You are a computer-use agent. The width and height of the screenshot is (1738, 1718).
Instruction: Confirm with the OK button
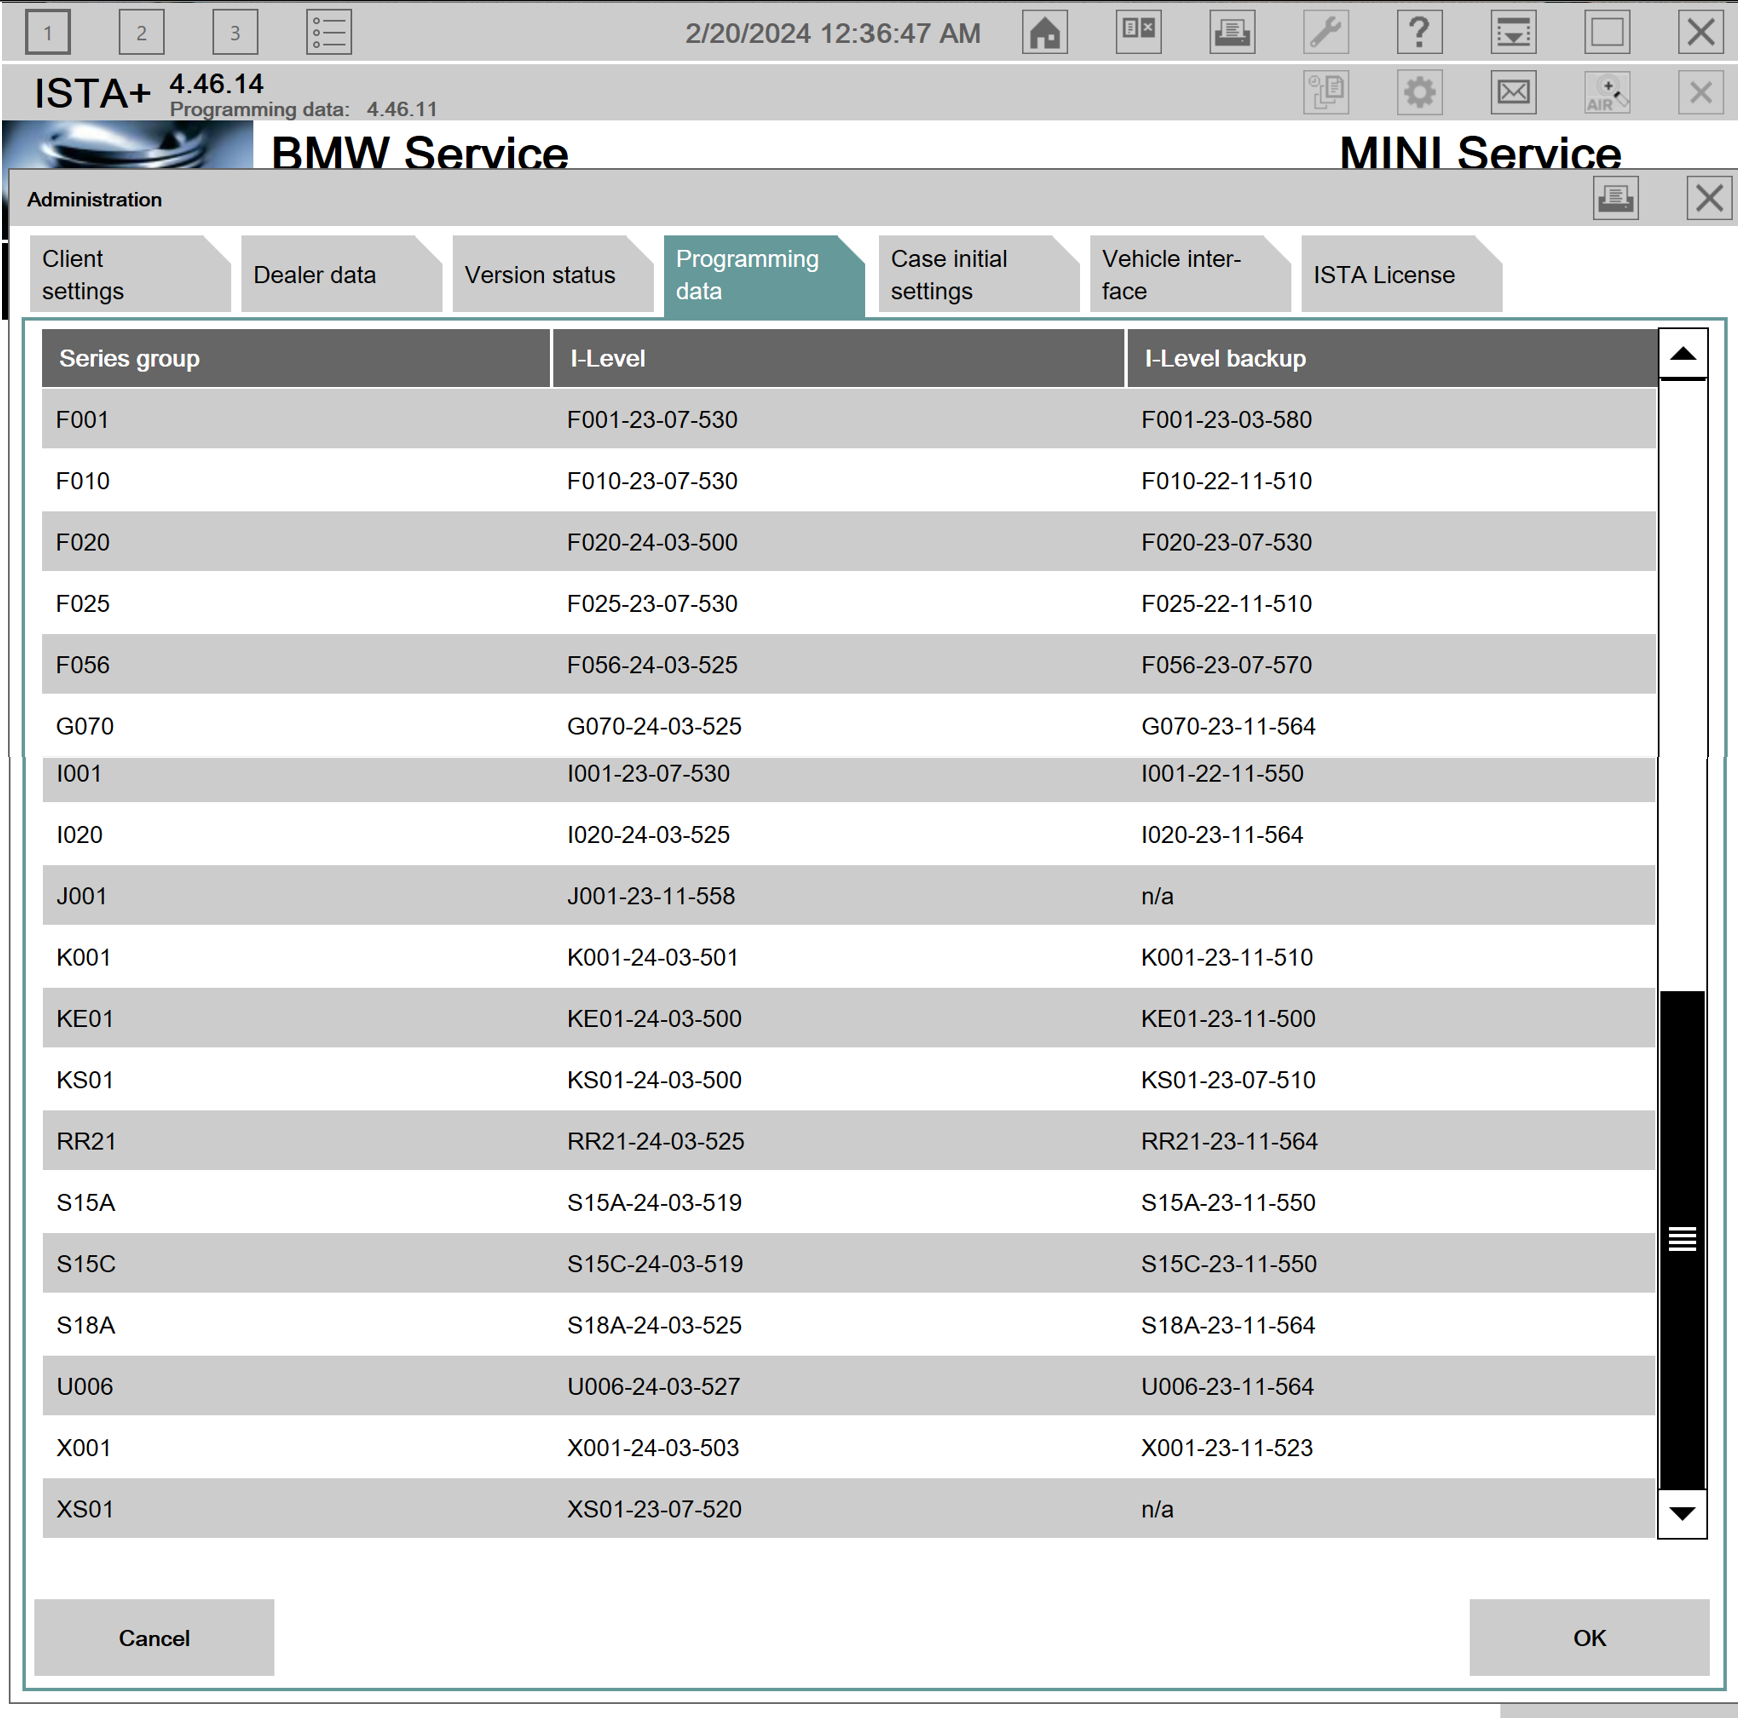tap(1588, 1638)
